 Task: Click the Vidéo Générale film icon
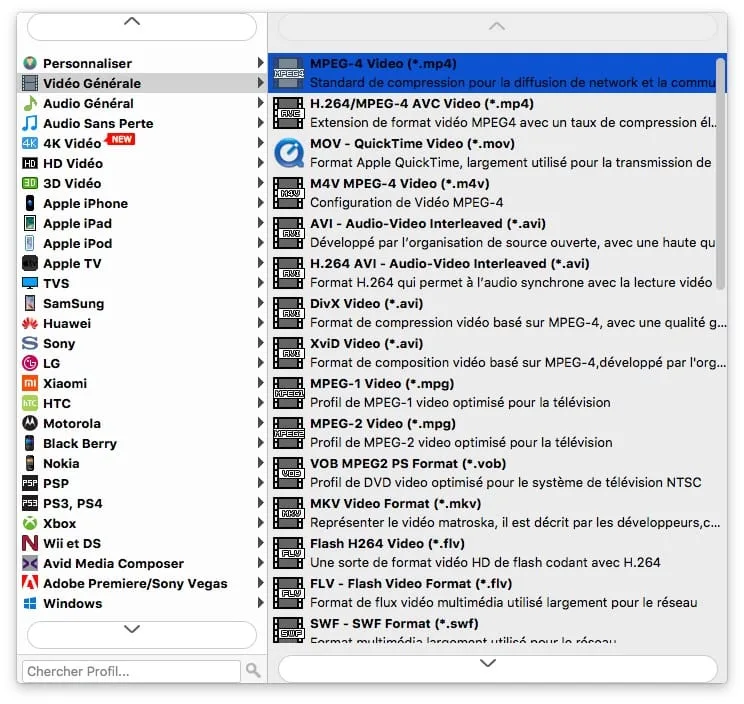point(30,83)
